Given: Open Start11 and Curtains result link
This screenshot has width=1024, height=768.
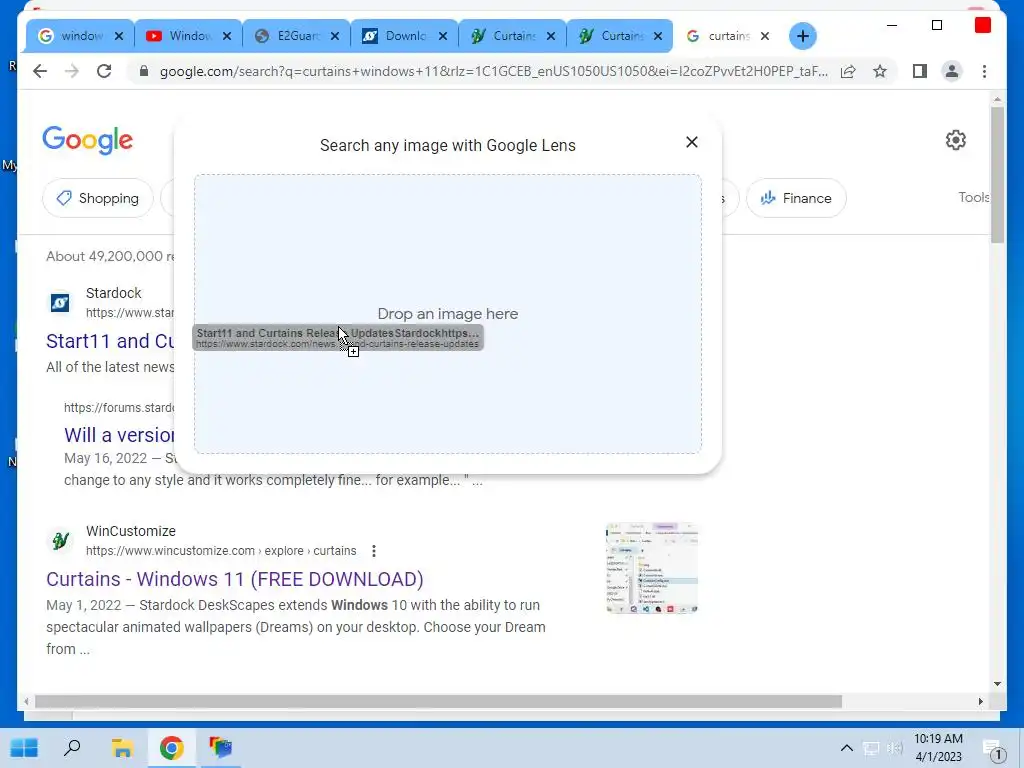Looking at the screenshot, I should (x=110, y=341).
